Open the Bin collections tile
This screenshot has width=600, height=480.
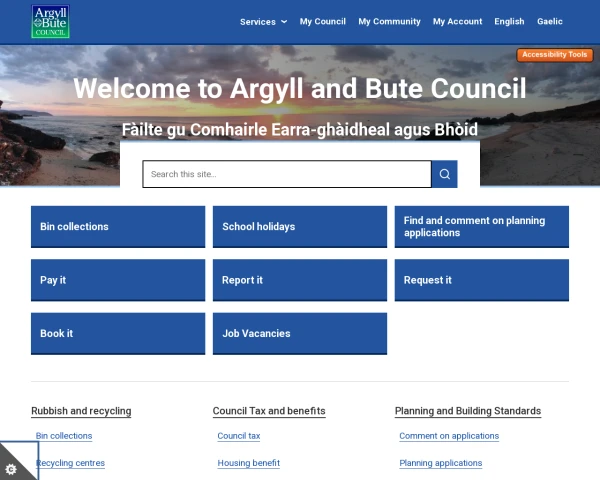(118, 227)
